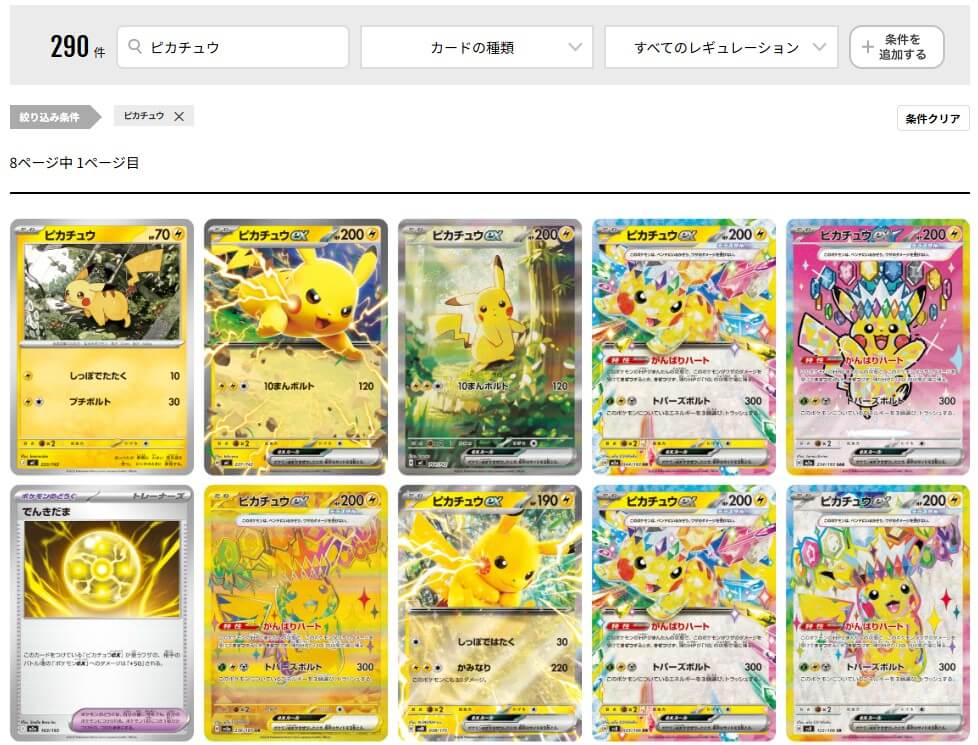
Task: Click the カードの種類 chevron arrow
Action: 575,47
